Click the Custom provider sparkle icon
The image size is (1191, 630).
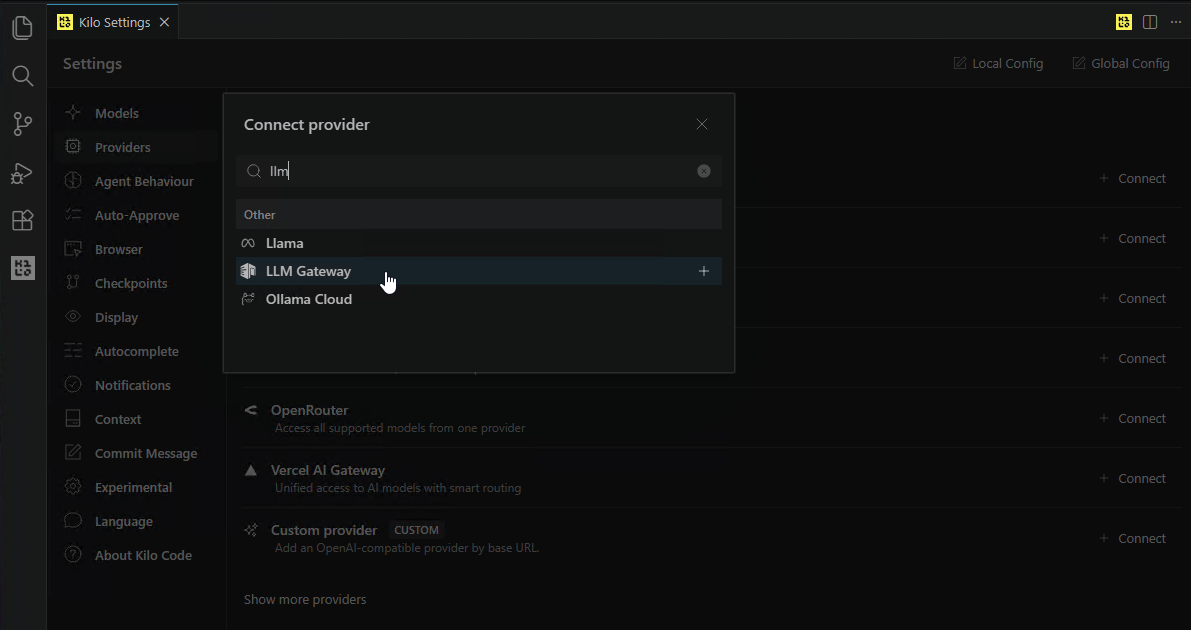(251, 530)
